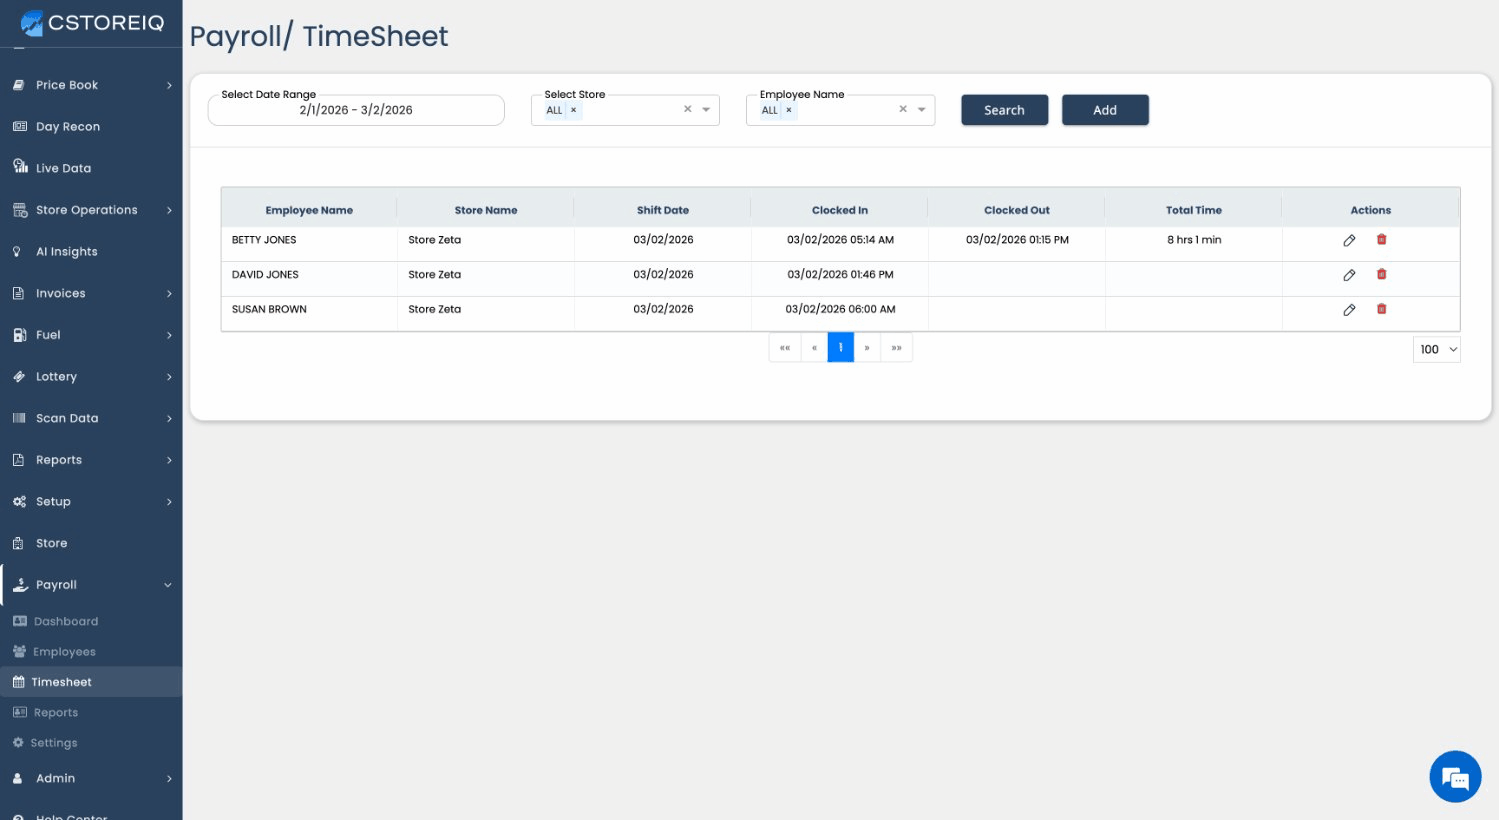Go to the last page of results

point(897,348)
